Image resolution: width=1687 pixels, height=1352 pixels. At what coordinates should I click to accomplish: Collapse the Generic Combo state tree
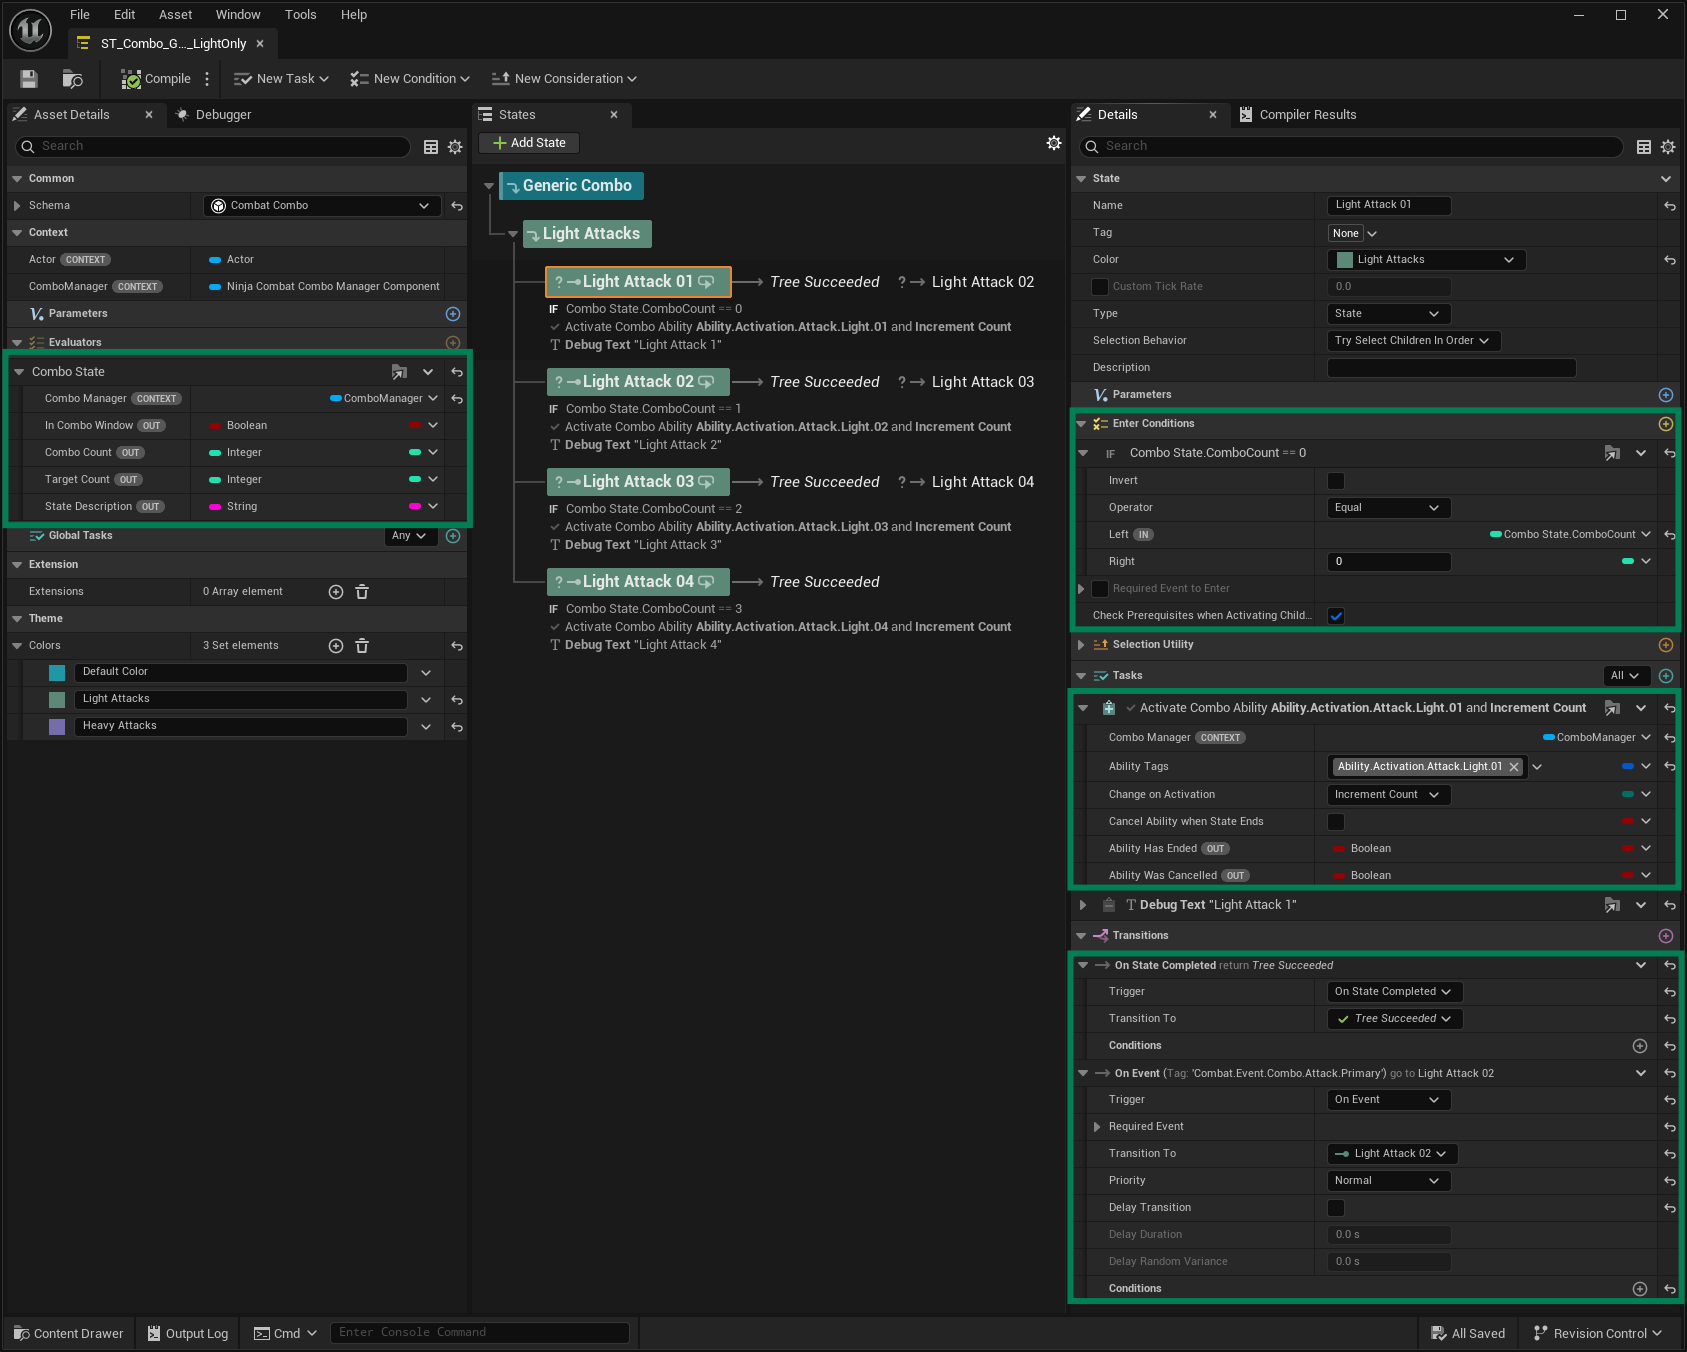click(x=489, y=186)
